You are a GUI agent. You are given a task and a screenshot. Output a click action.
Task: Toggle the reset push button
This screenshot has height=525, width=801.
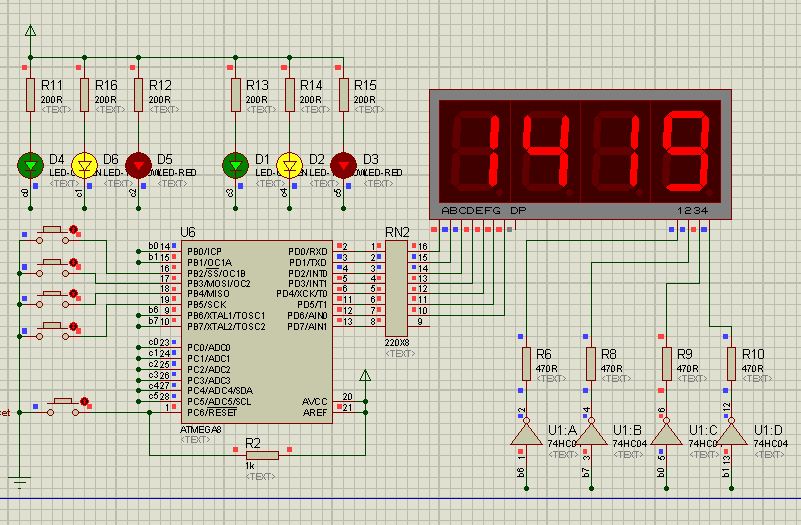(x=60, y=403)
